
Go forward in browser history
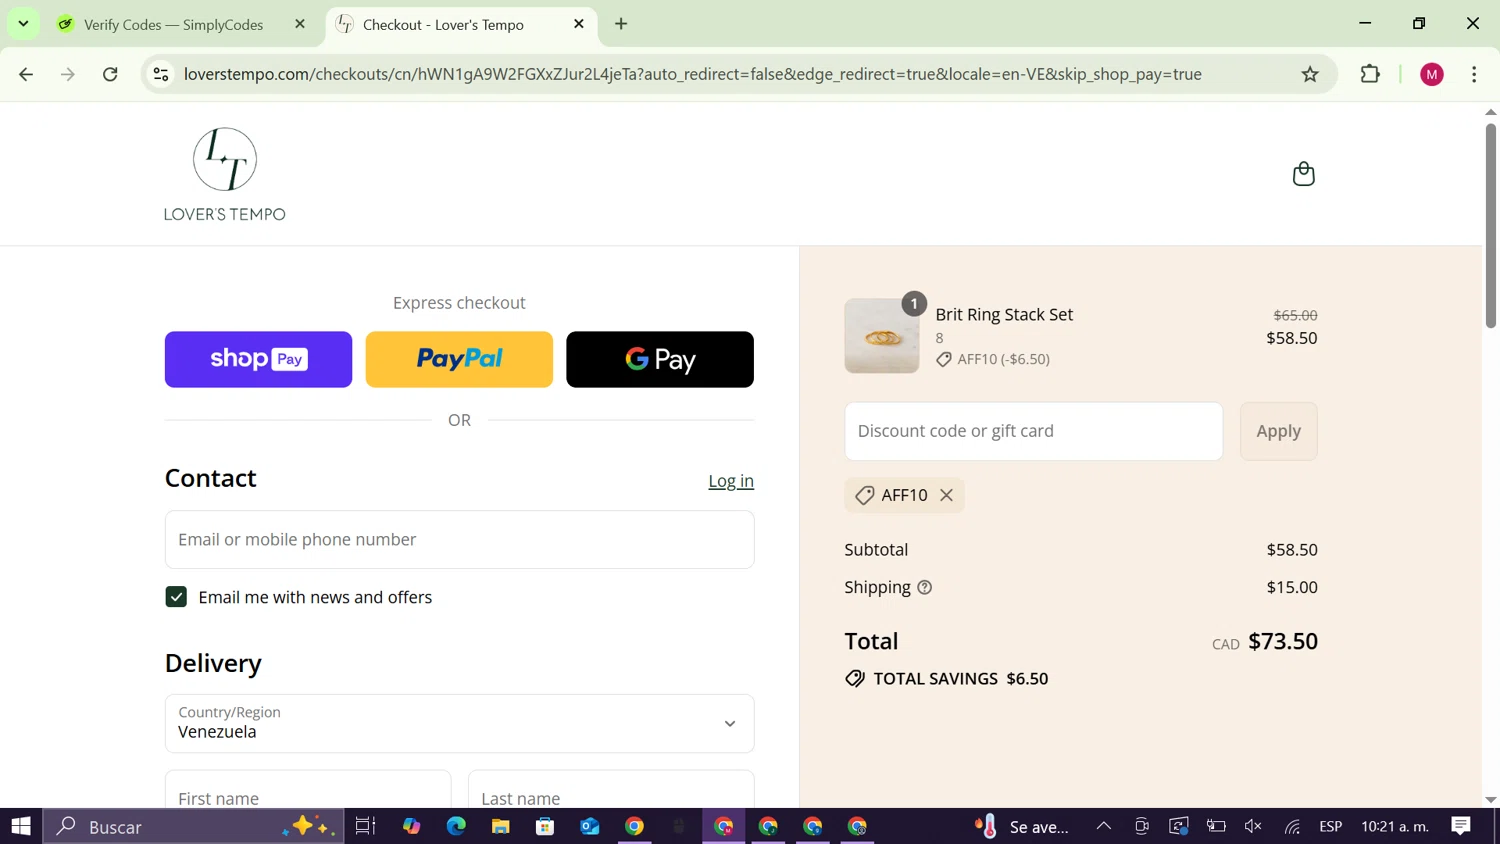pyautogui.click(x=68, y=74)
